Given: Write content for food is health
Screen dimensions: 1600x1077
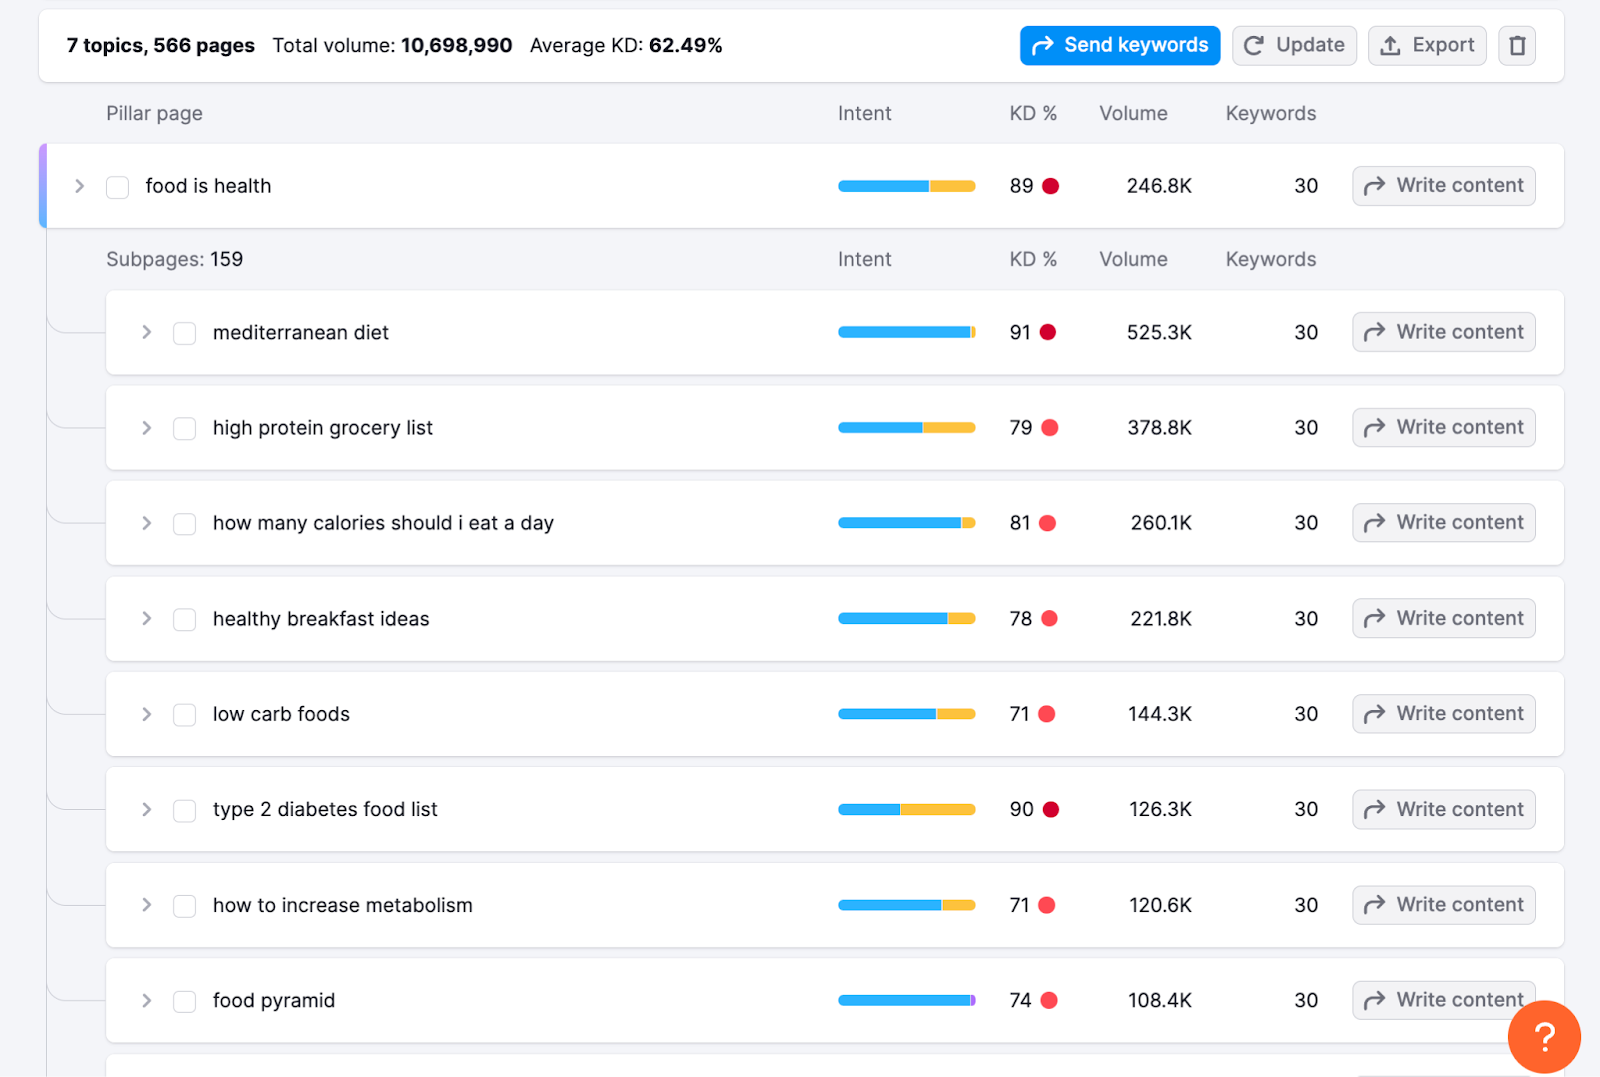Looking at the screenshot, I should pyautogui.click(x=1444, y=186).
